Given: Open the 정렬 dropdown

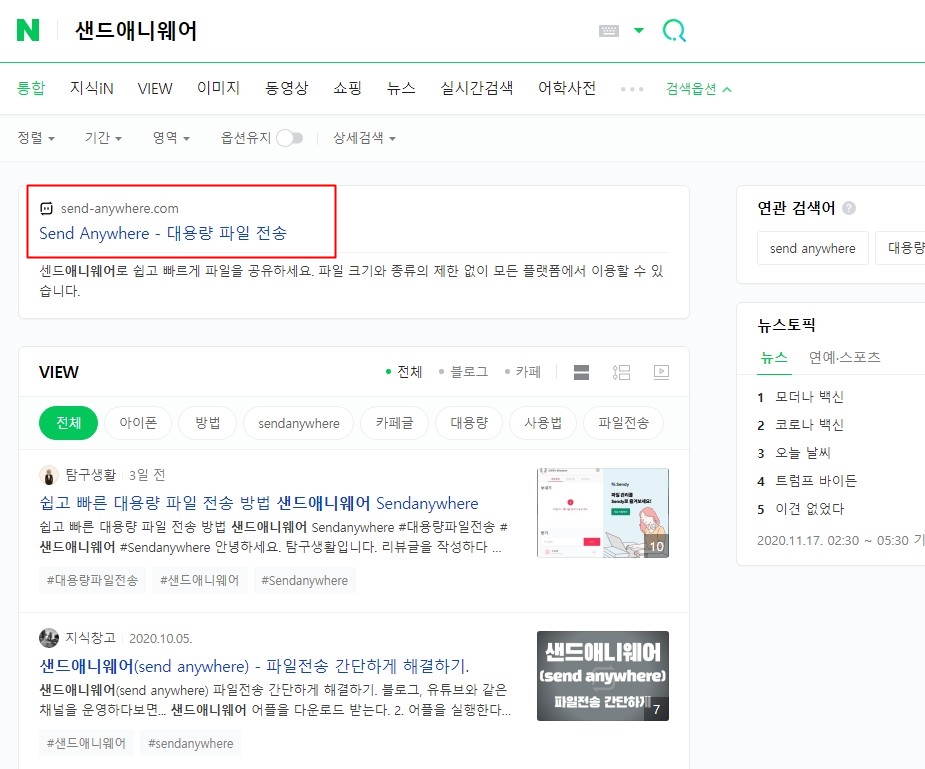Looking at the screenshot, I should coord(36,138).
